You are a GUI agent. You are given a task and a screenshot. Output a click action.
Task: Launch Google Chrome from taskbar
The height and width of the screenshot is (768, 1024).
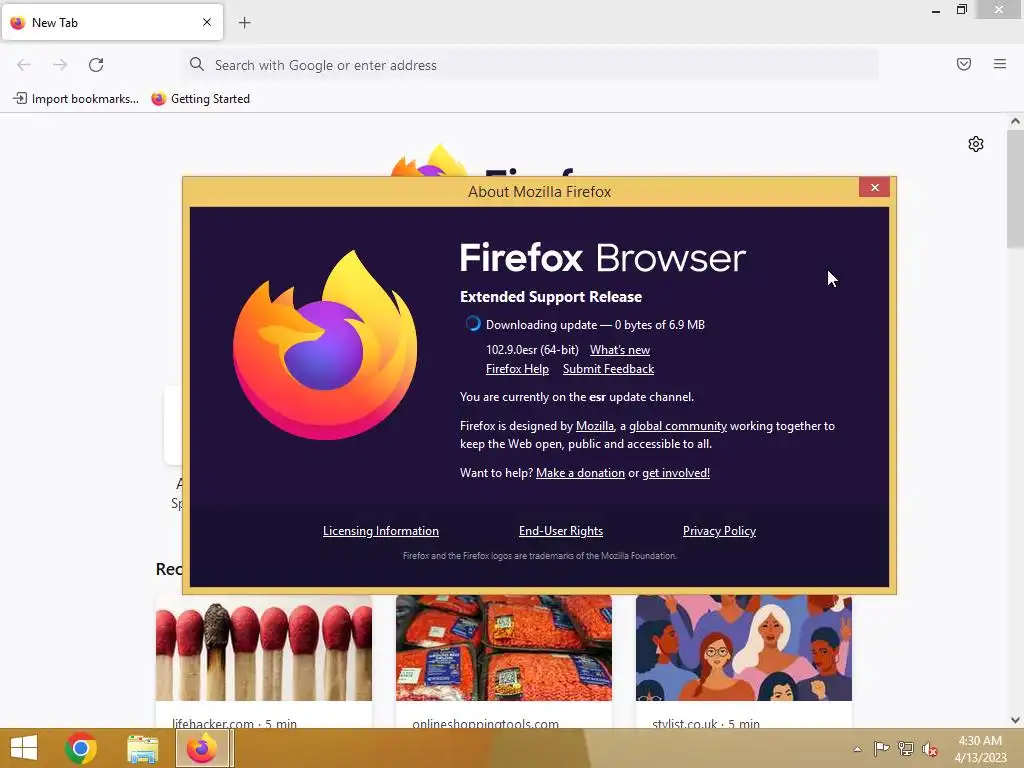81,748
